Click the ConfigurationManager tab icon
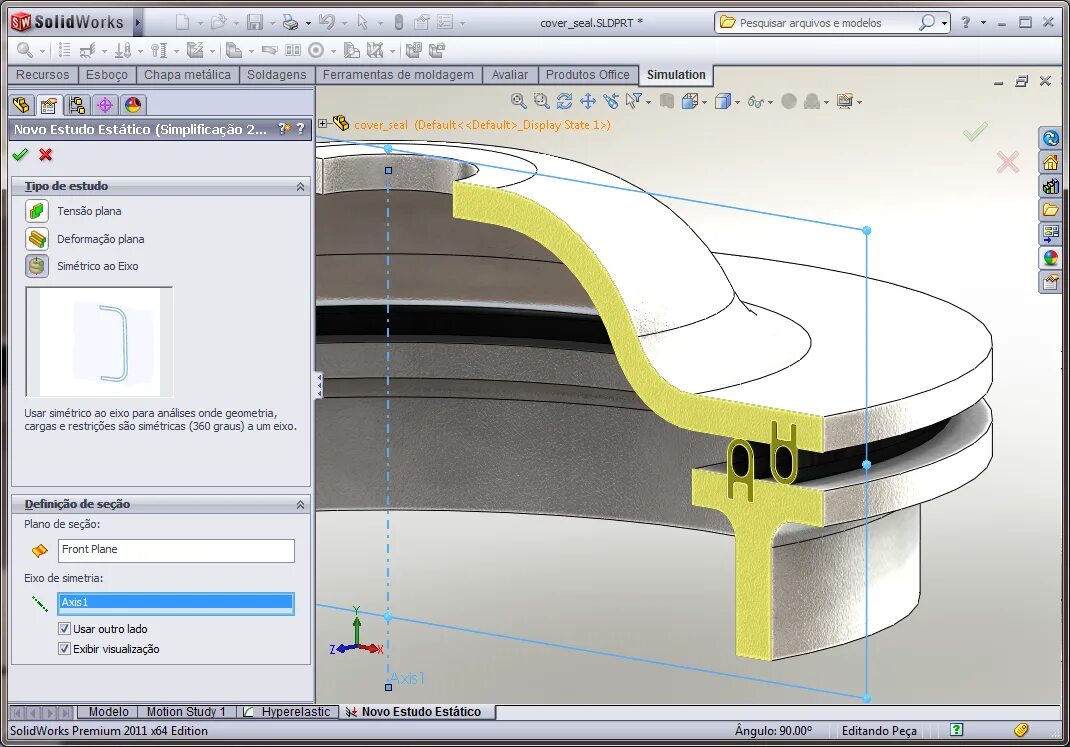 76,106
